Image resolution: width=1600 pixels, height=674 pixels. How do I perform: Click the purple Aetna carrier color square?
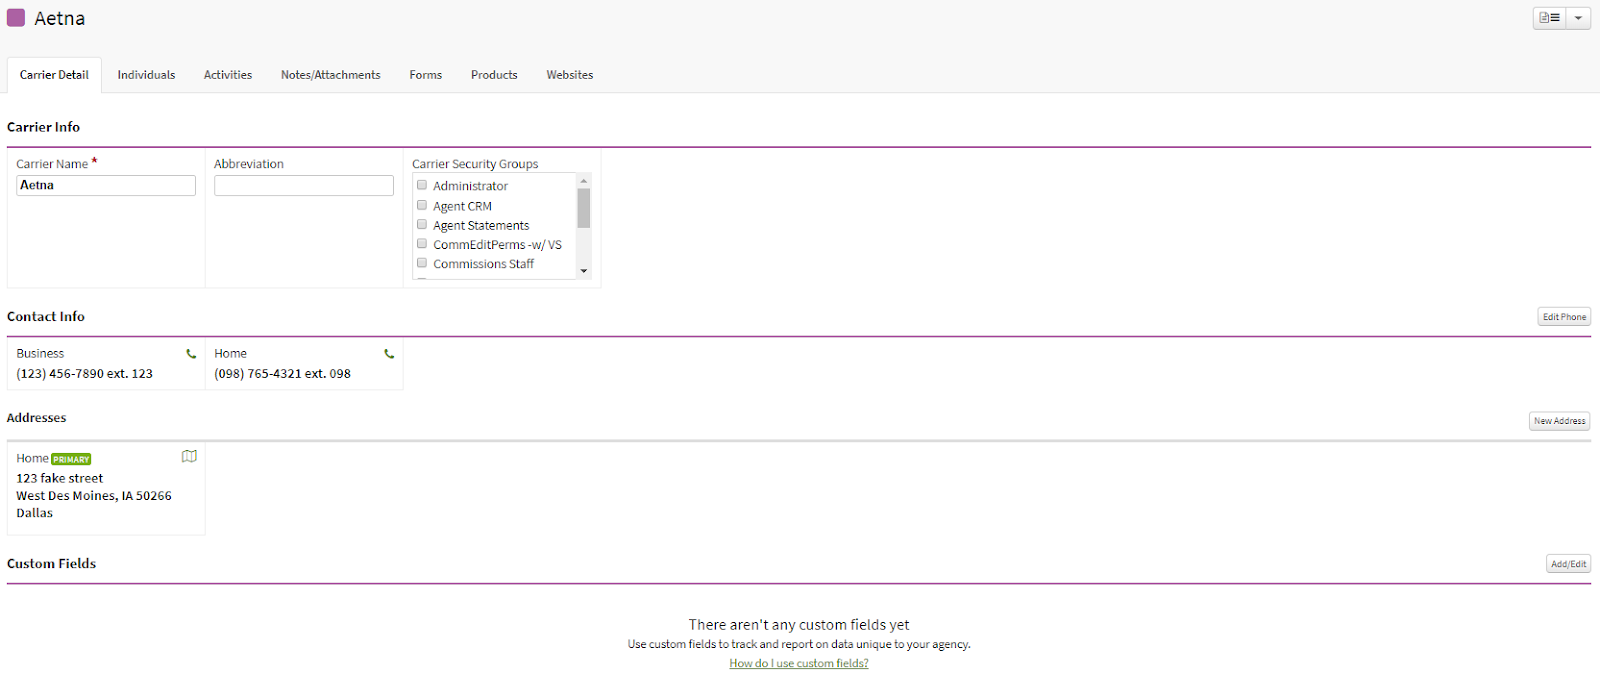click(16, 18)
